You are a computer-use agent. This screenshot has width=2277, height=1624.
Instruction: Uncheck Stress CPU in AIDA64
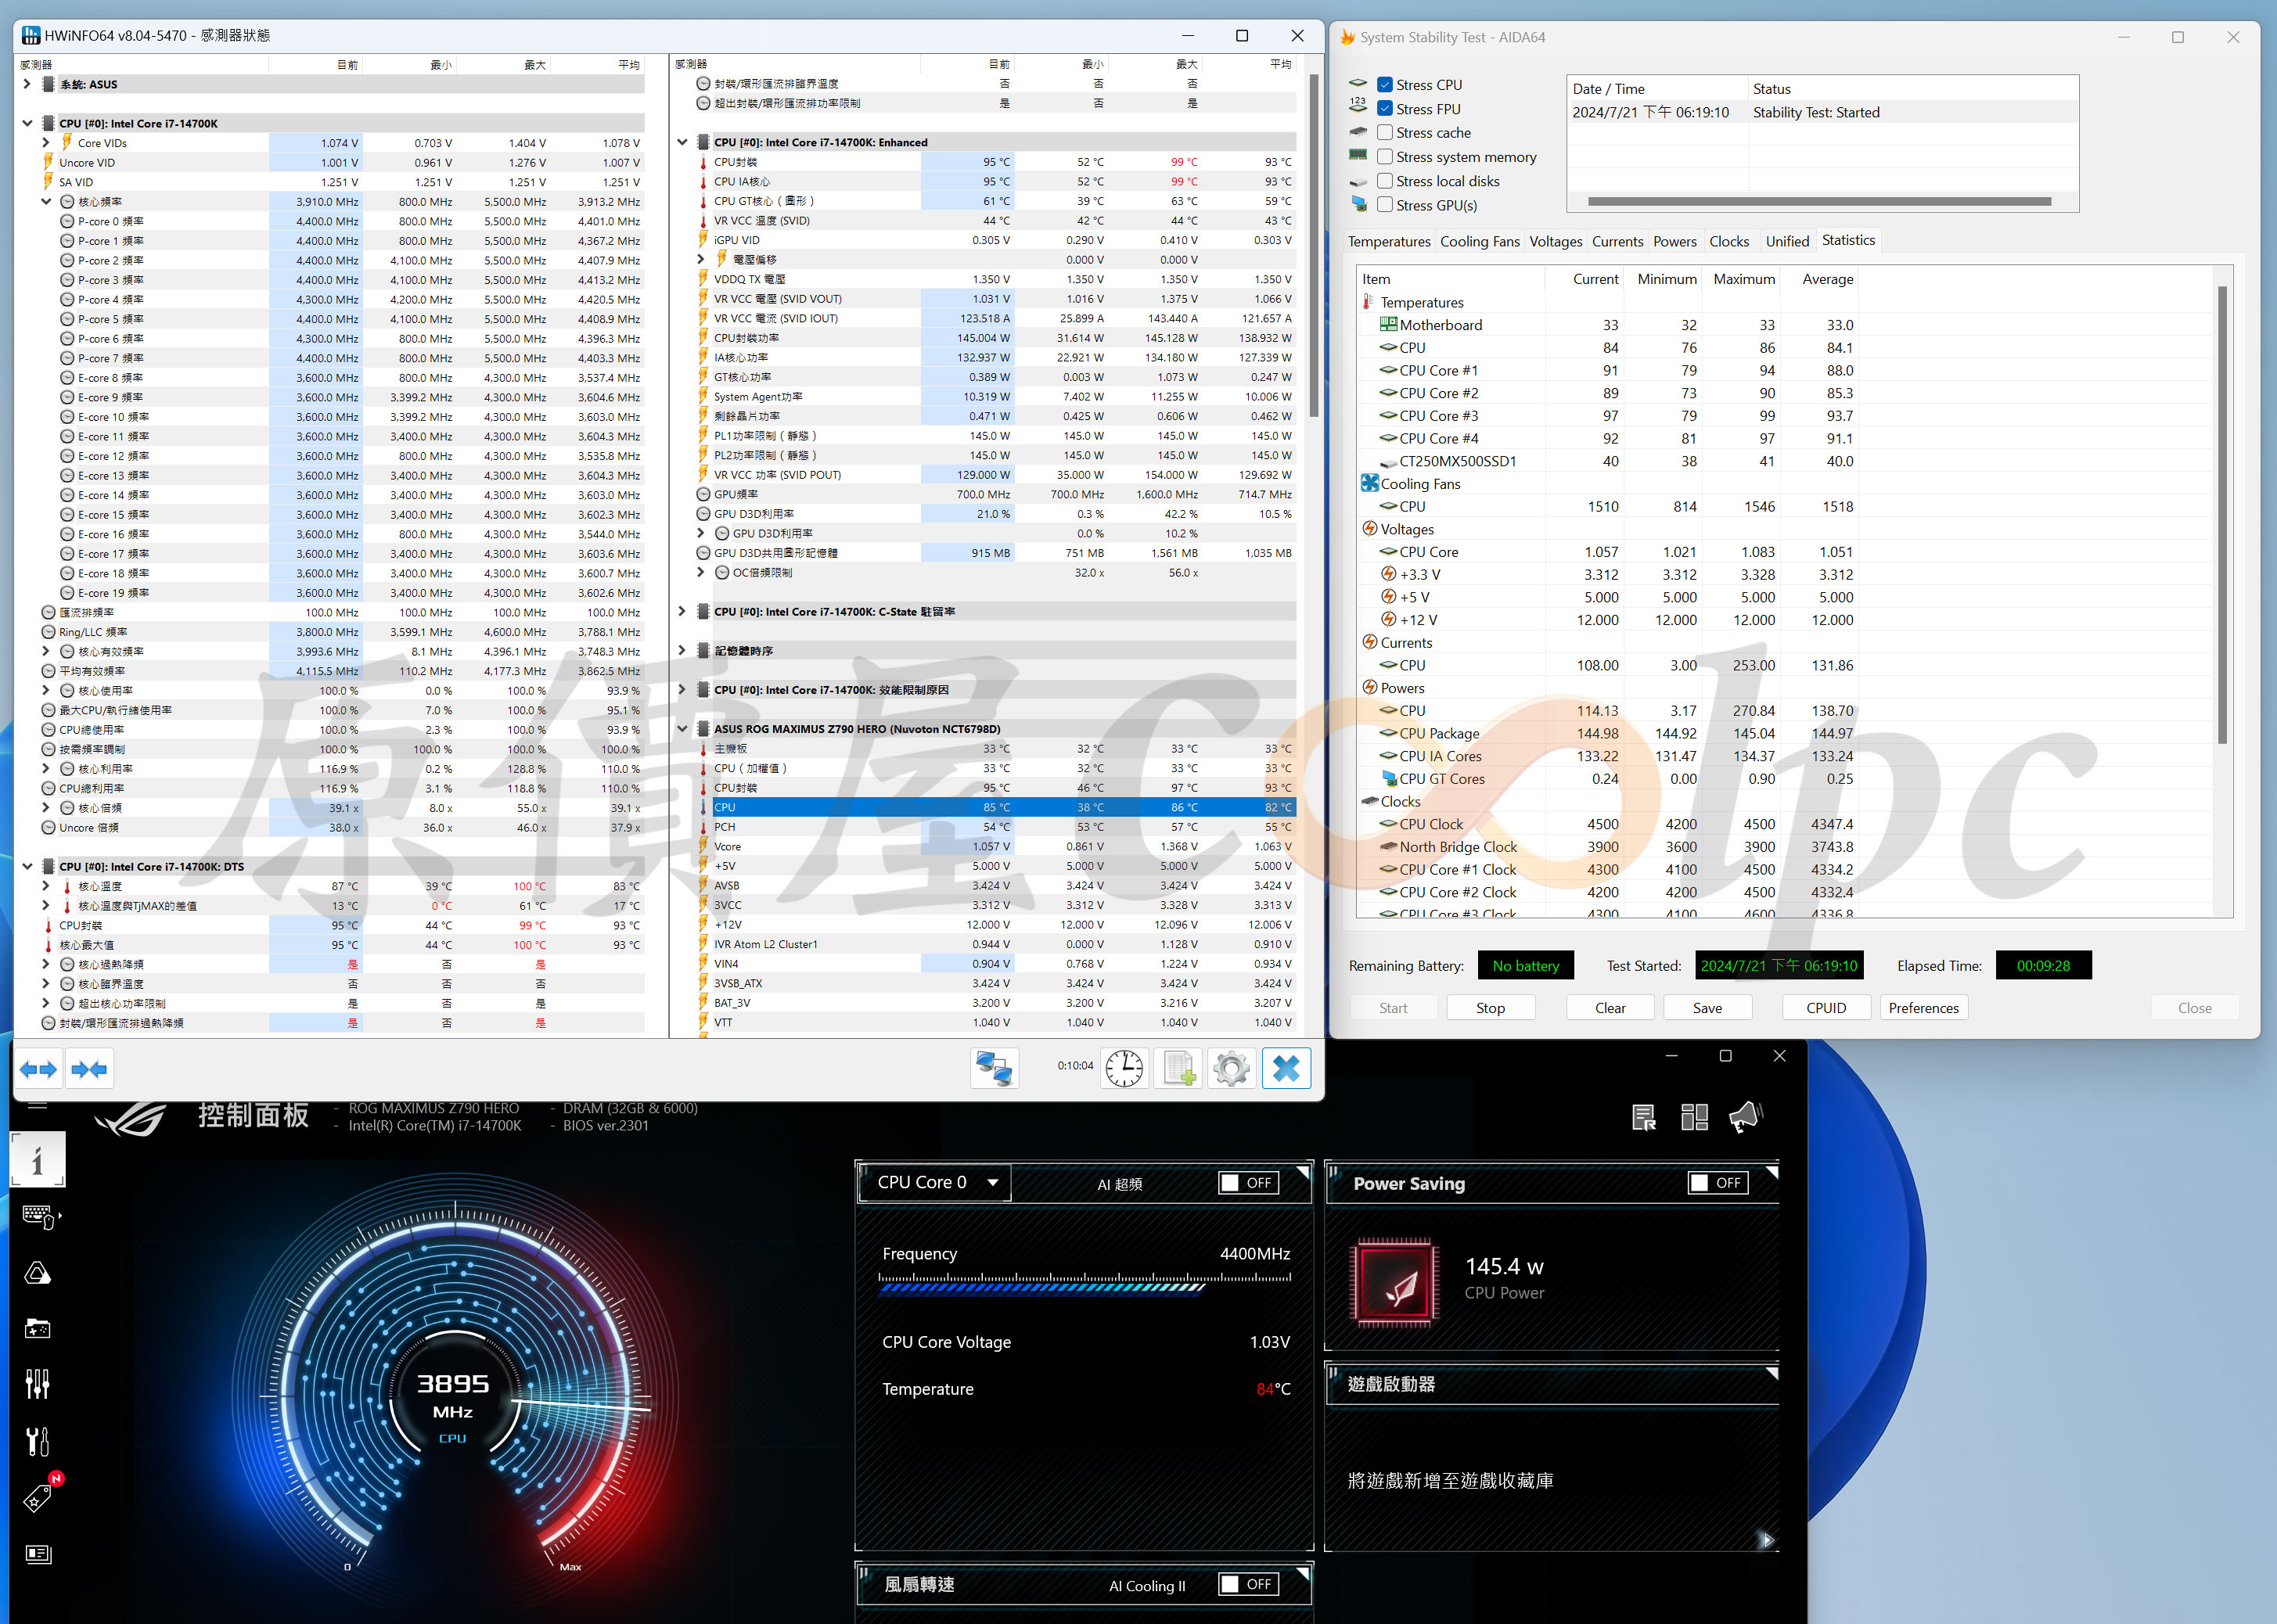click(x=1385, y=85)
